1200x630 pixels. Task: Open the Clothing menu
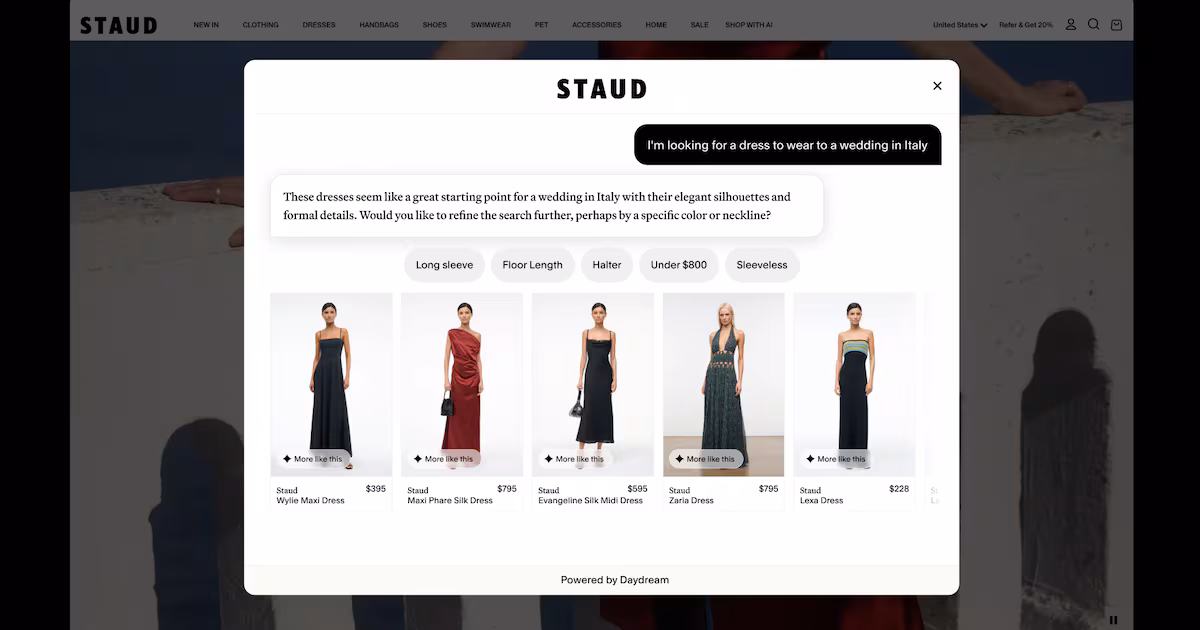(261, 25)
